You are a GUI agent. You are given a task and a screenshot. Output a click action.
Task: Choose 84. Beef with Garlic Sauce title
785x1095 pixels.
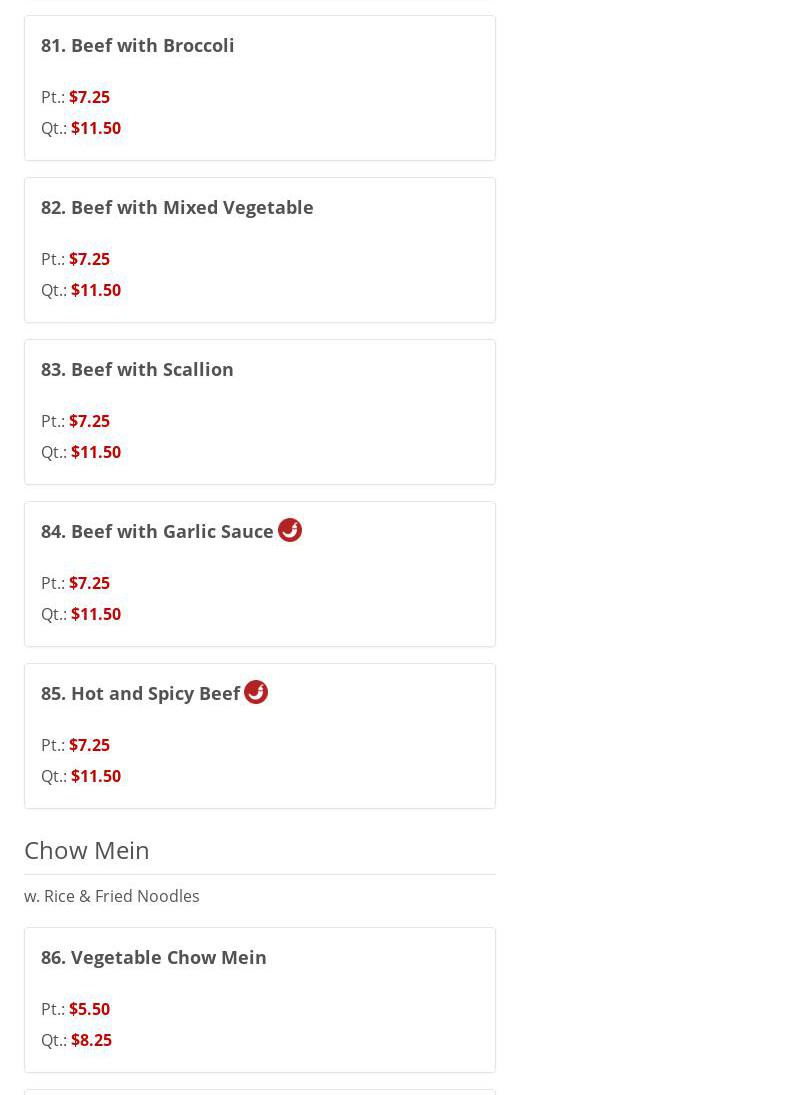pos(157,531)
